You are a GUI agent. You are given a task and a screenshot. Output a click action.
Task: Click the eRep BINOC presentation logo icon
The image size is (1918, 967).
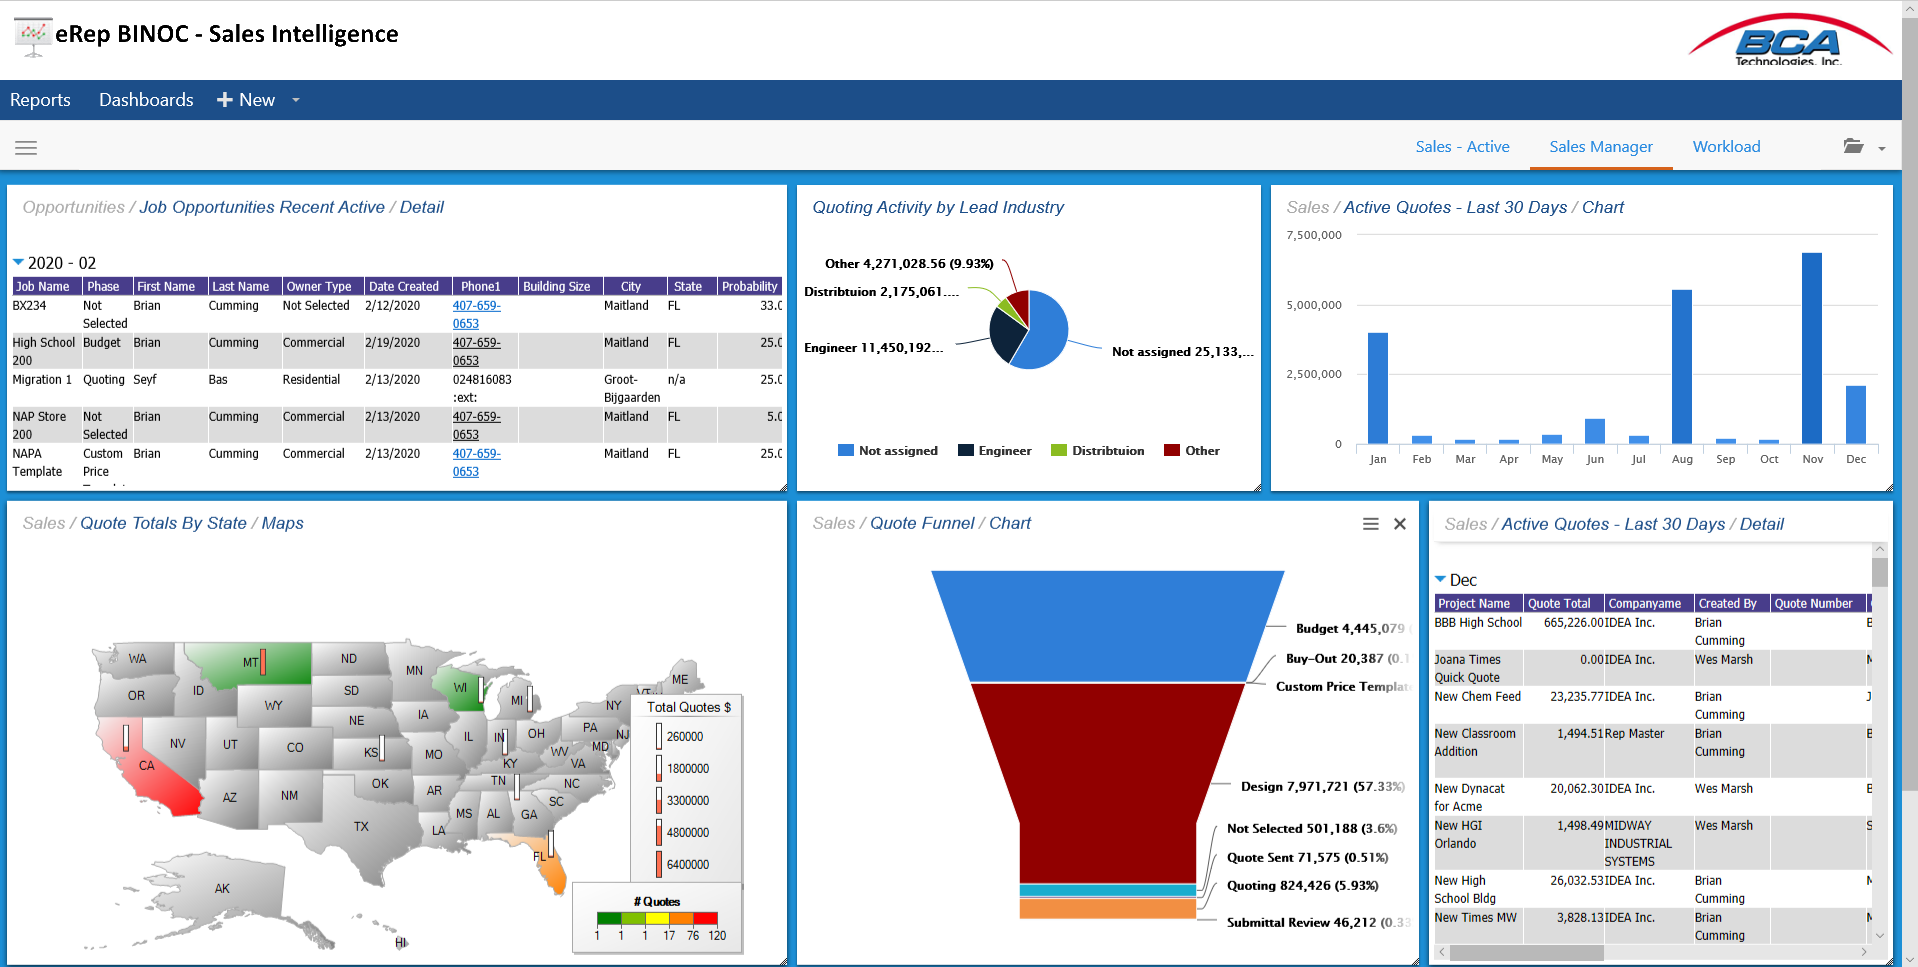tap(33, 36)
